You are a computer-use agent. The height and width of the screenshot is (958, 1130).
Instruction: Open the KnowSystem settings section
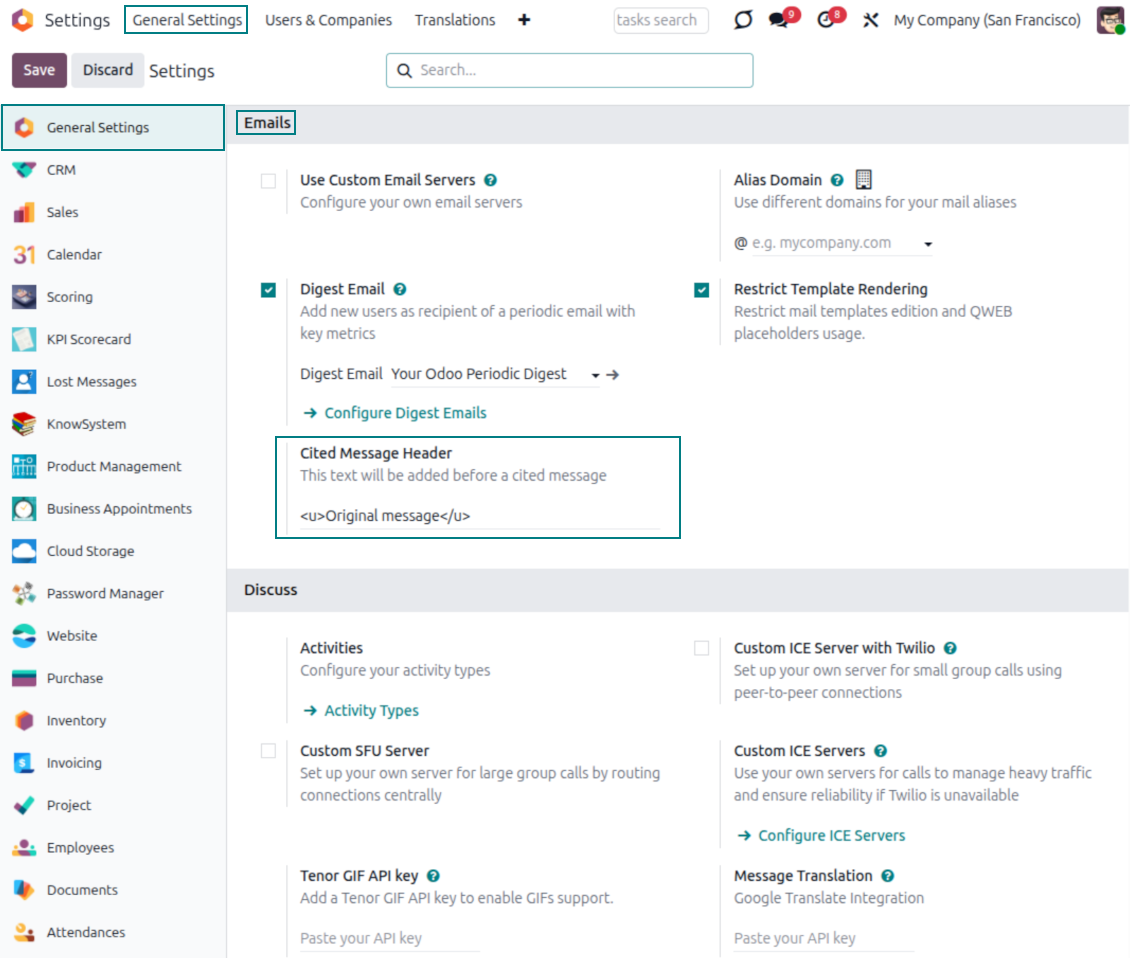87,424
